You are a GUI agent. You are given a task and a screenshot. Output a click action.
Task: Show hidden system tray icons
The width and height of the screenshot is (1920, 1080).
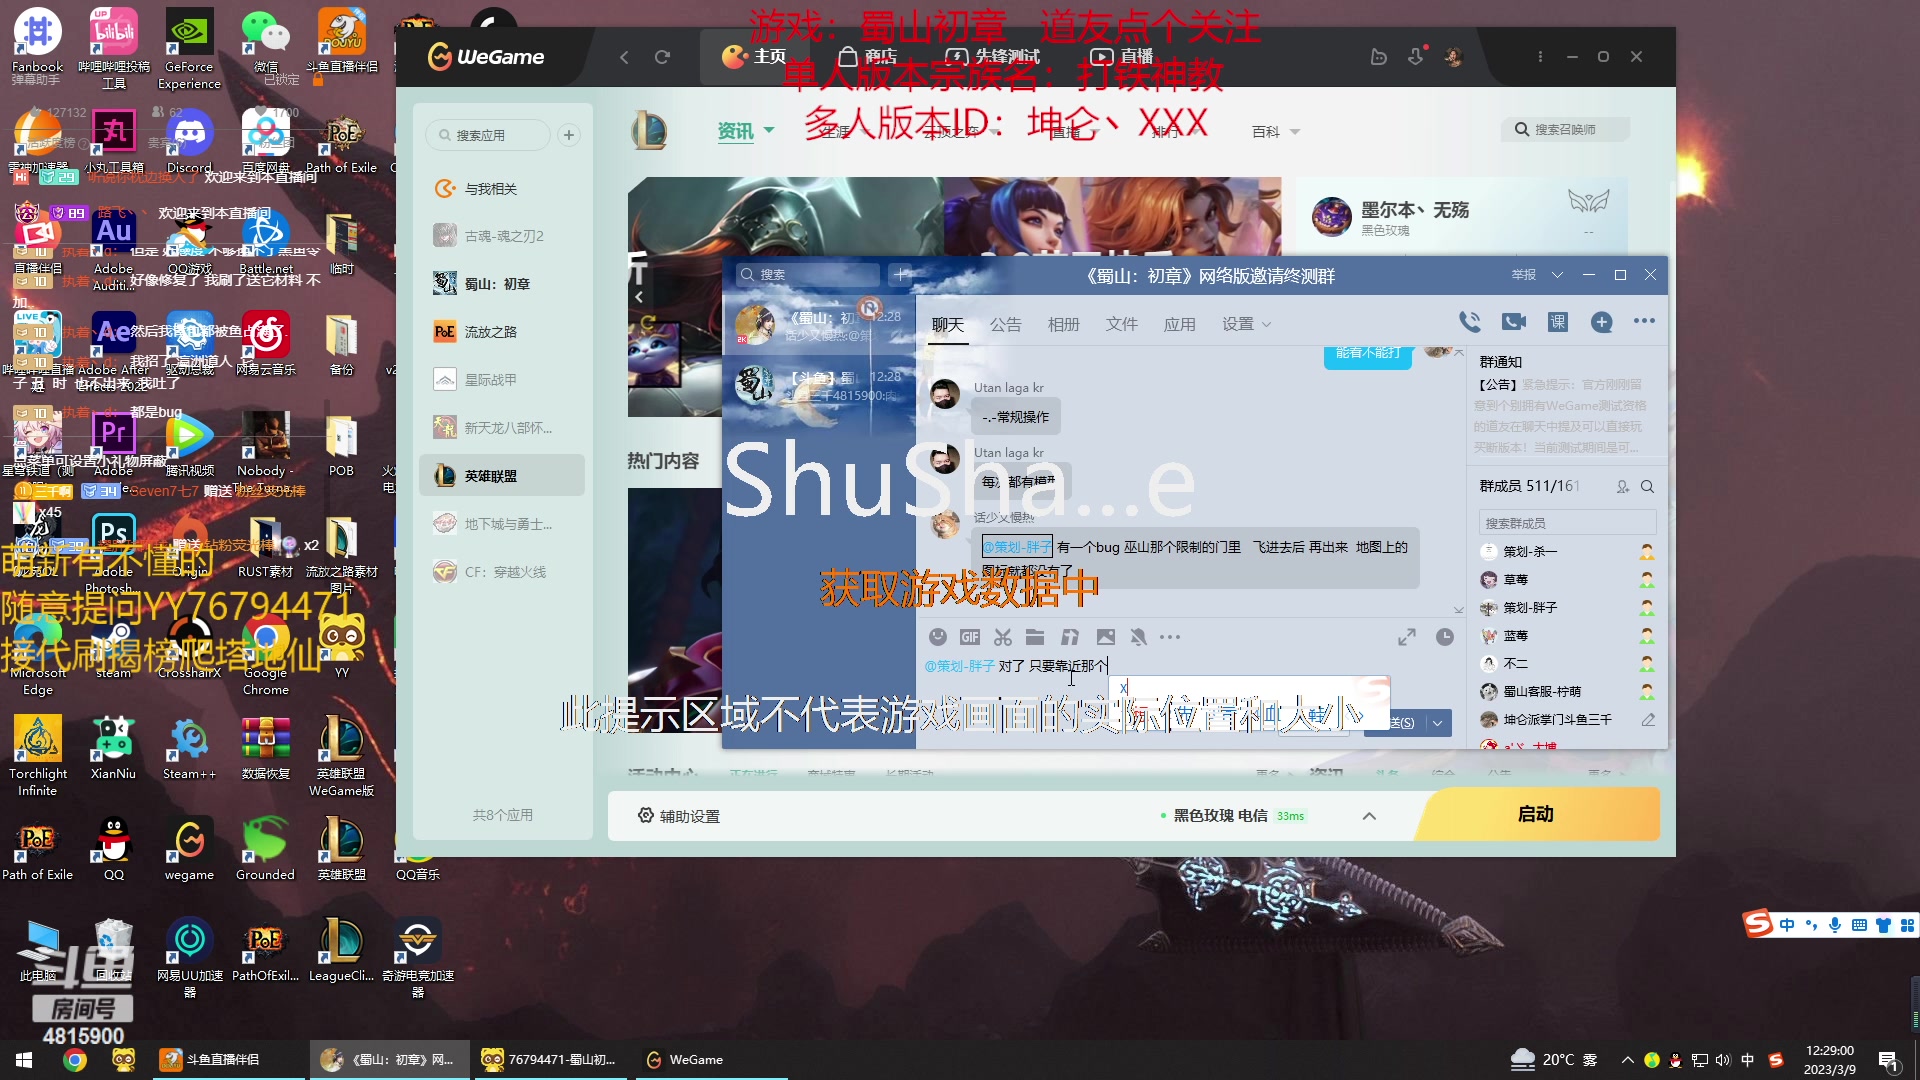1627,1060
